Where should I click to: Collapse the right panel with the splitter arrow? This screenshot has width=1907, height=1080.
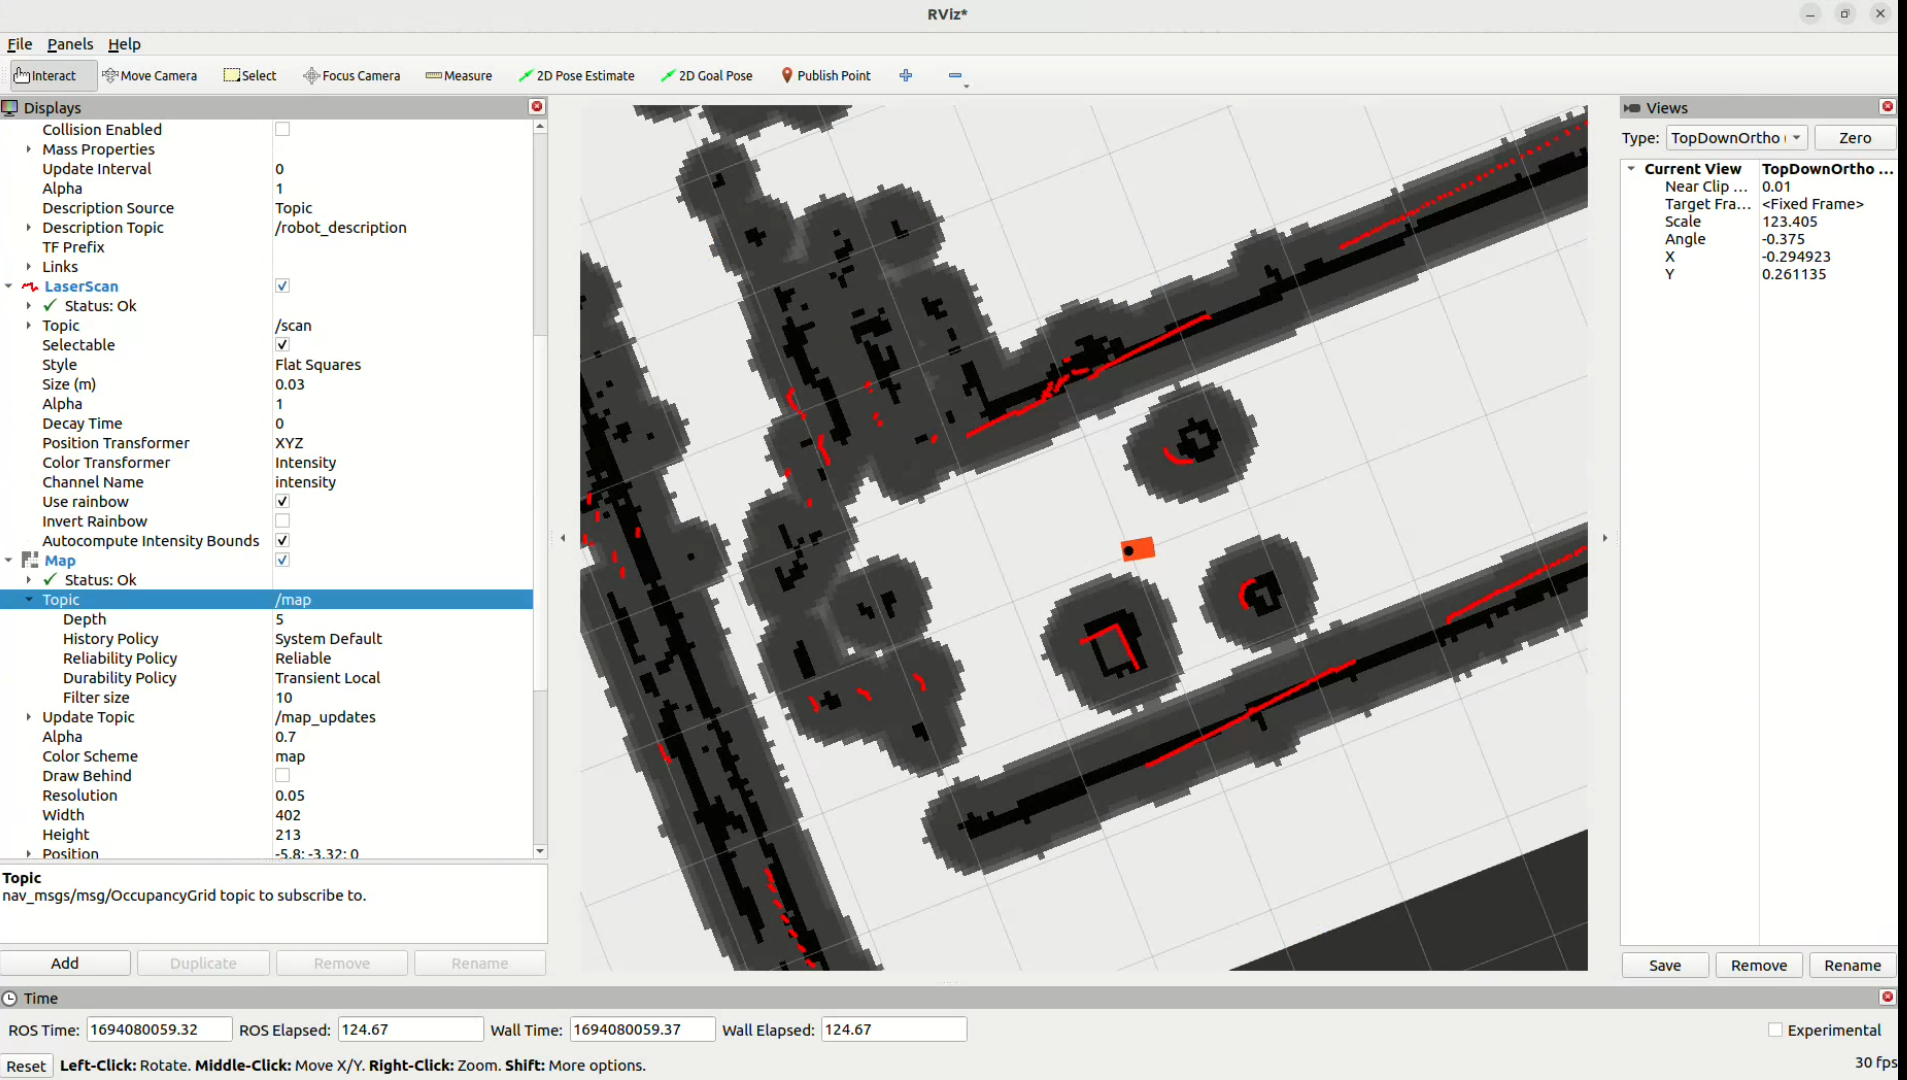1605,538
